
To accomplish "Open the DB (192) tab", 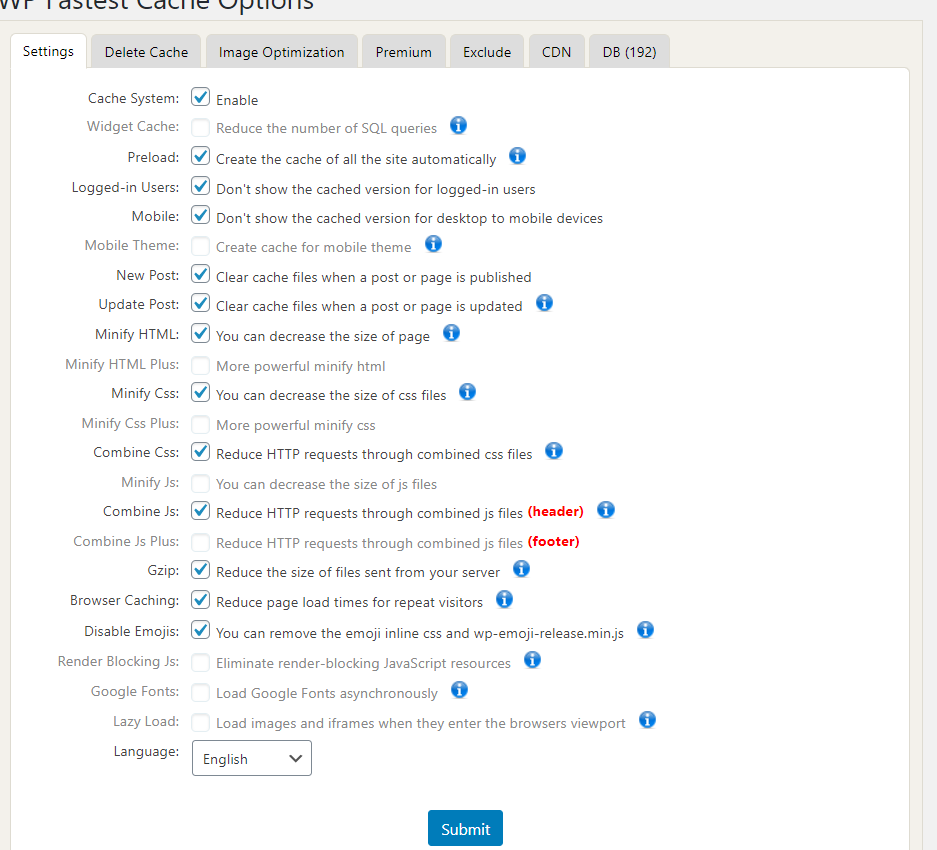I will (629, 52).
